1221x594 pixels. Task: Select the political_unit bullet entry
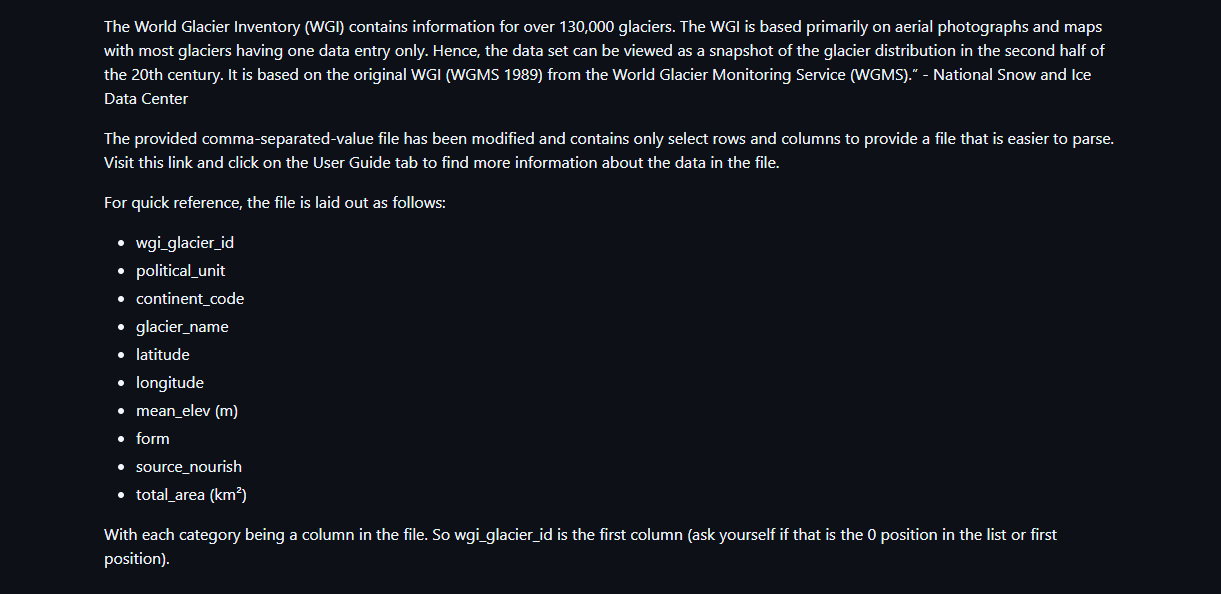181,271
